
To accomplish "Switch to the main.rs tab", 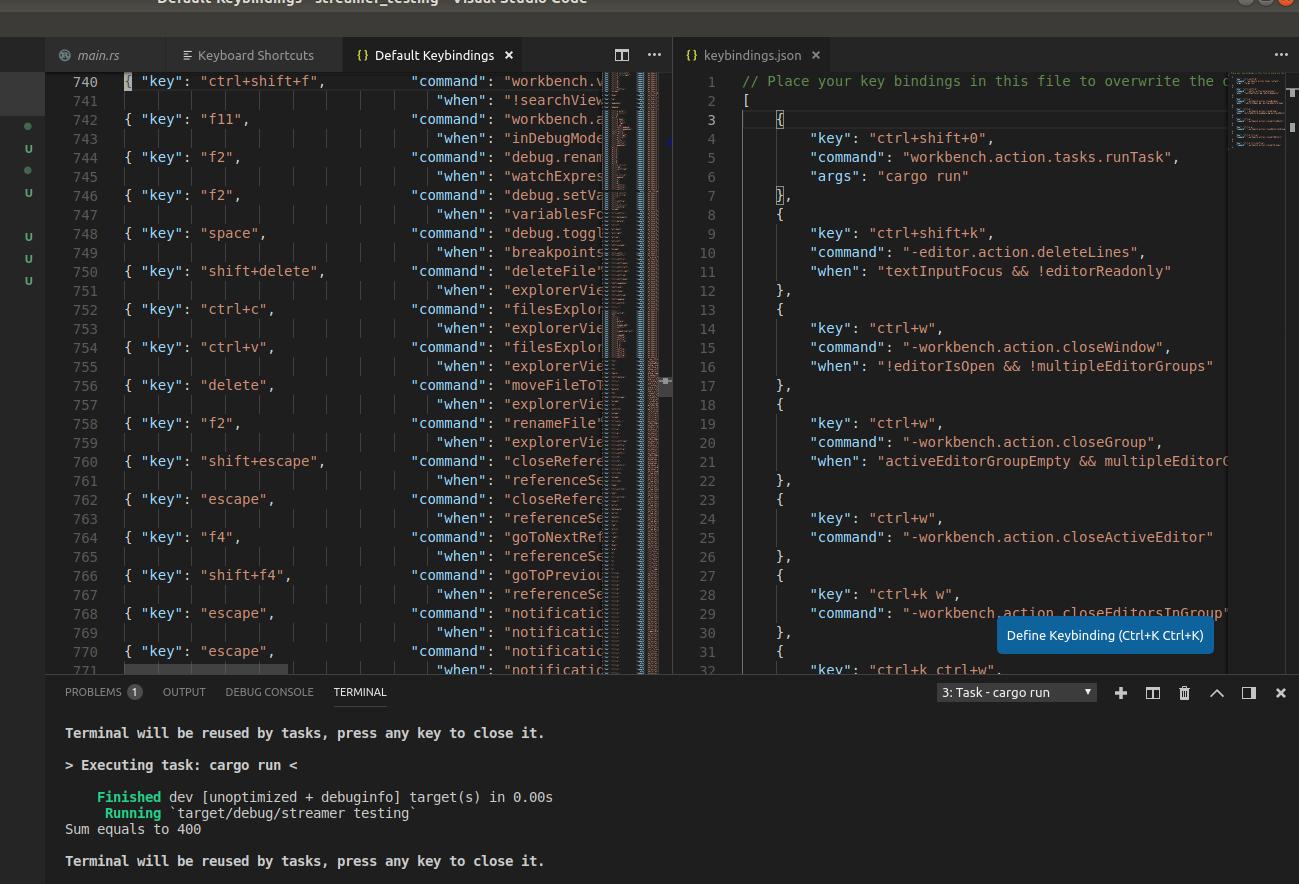I will tap(98, 55).
